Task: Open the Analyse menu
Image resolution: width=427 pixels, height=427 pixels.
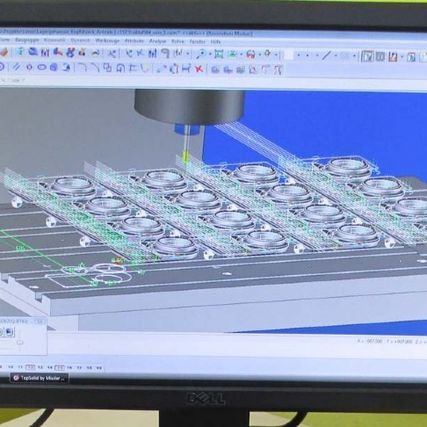Action: [157, 41]
